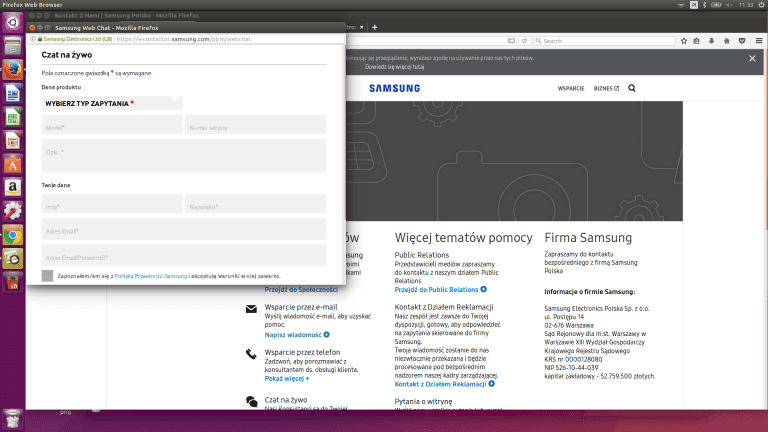Click Firefox icon in Ubuntu launcher
Viewport: 768px width, 432px height.
13,70
